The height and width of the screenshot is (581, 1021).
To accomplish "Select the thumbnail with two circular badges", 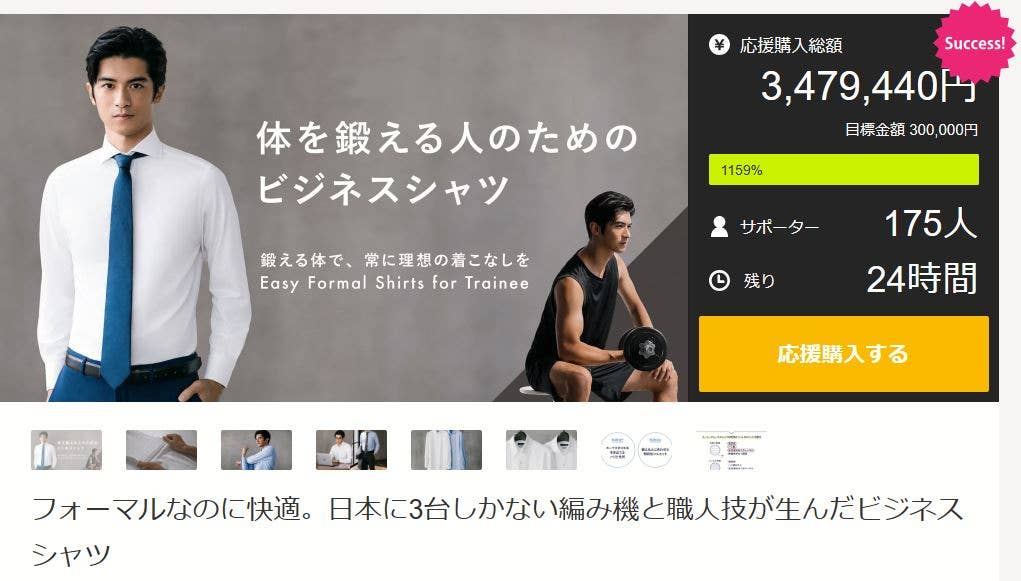I will click(x=637, y=450).
